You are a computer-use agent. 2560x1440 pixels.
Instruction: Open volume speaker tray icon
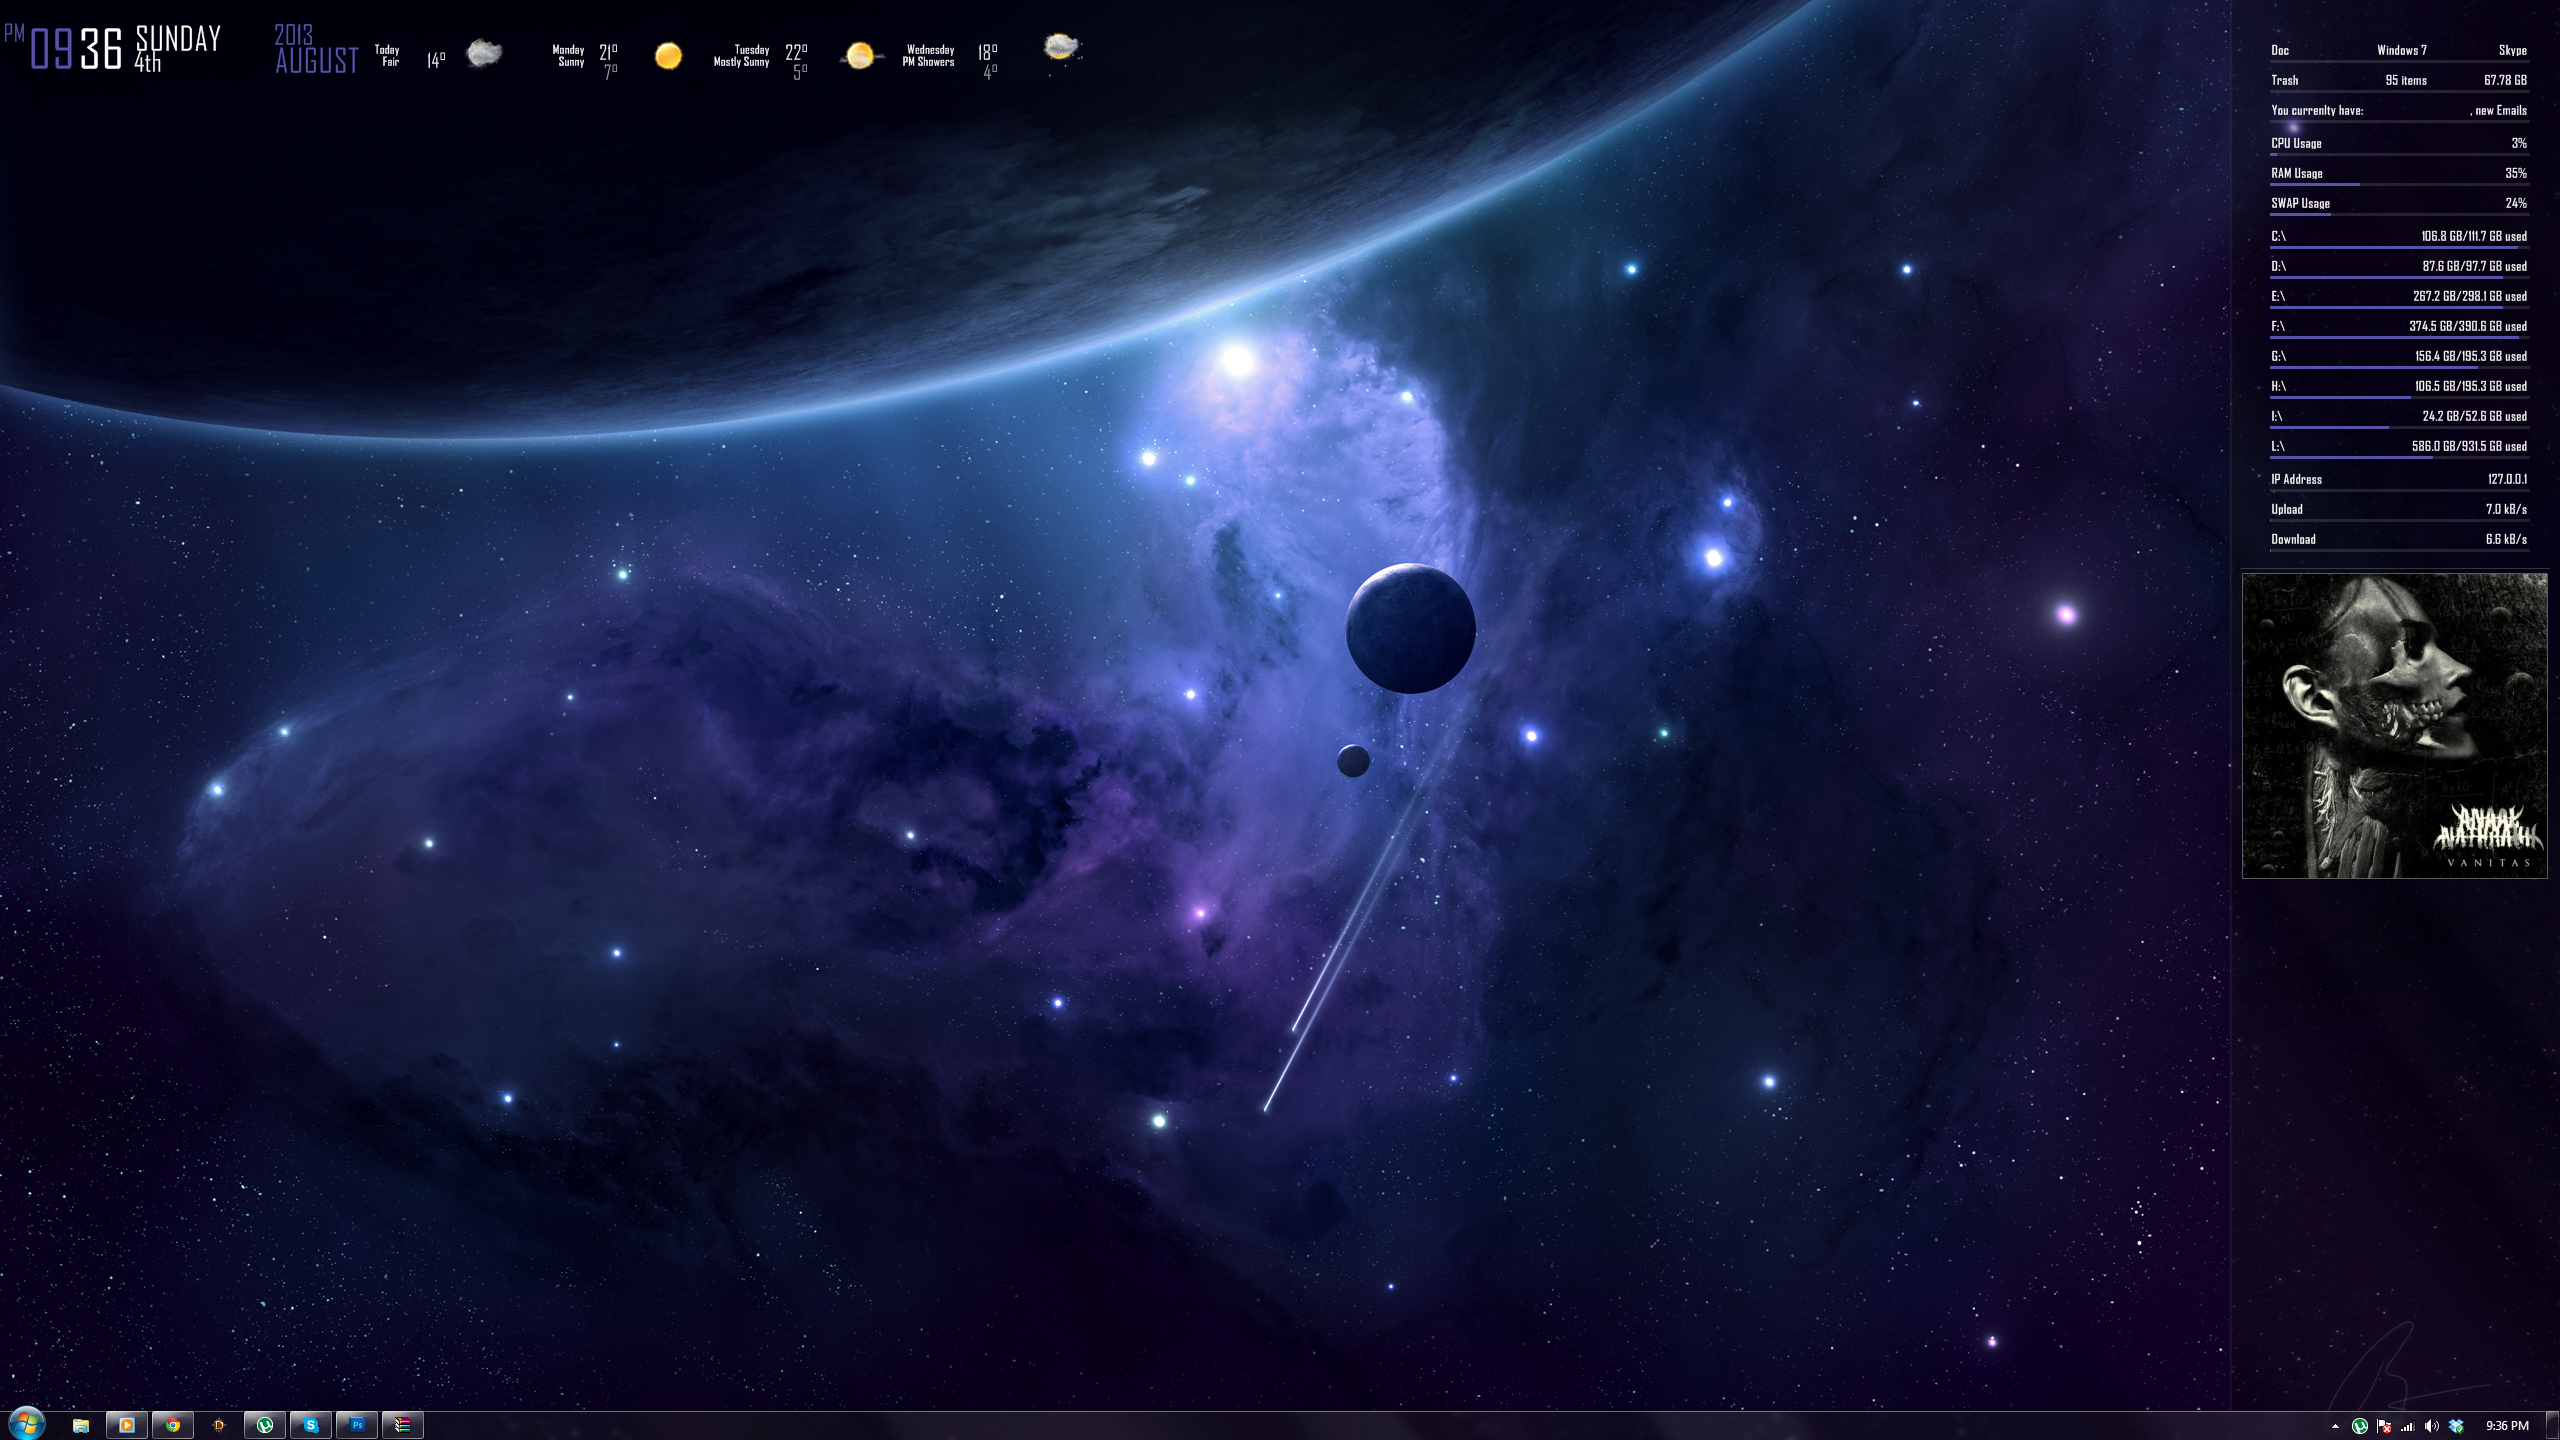tap(2432, 1426)
